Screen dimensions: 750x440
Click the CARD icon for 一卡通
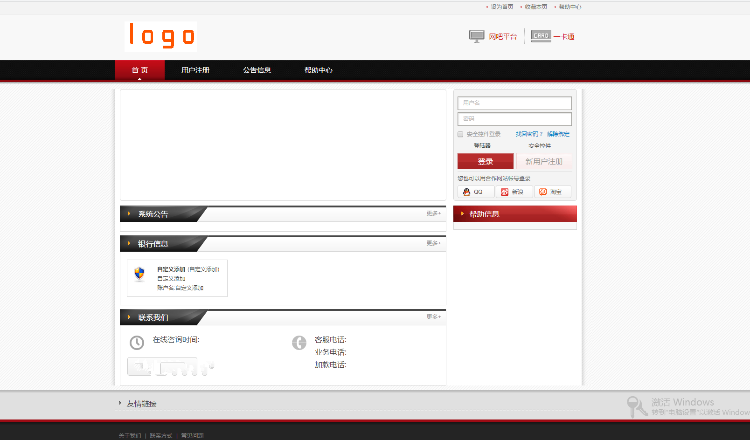(x=541, y=36)
